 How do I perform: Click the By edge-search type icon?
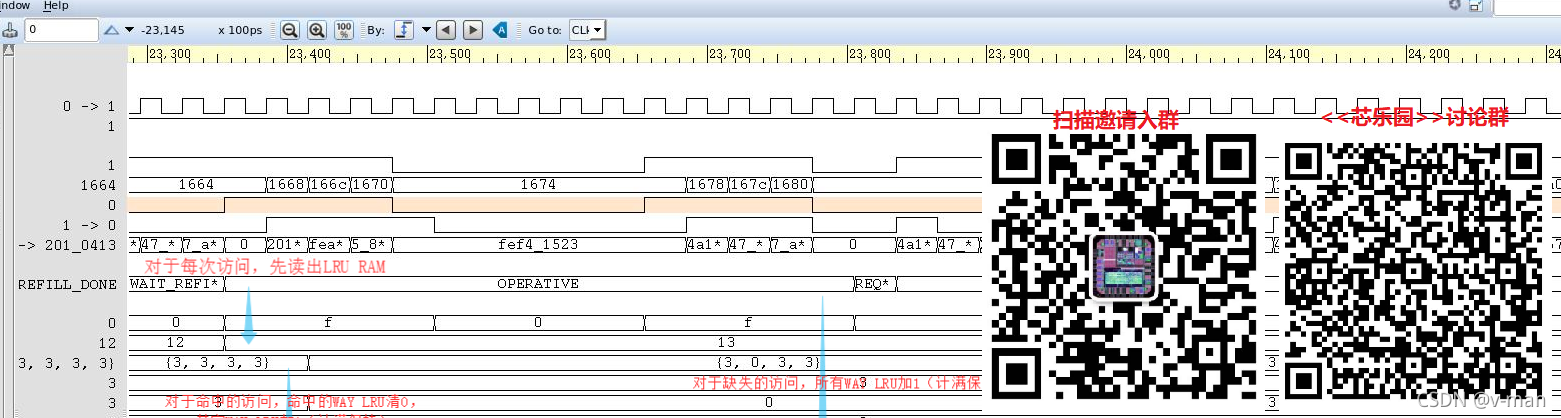tap(405, 30)
